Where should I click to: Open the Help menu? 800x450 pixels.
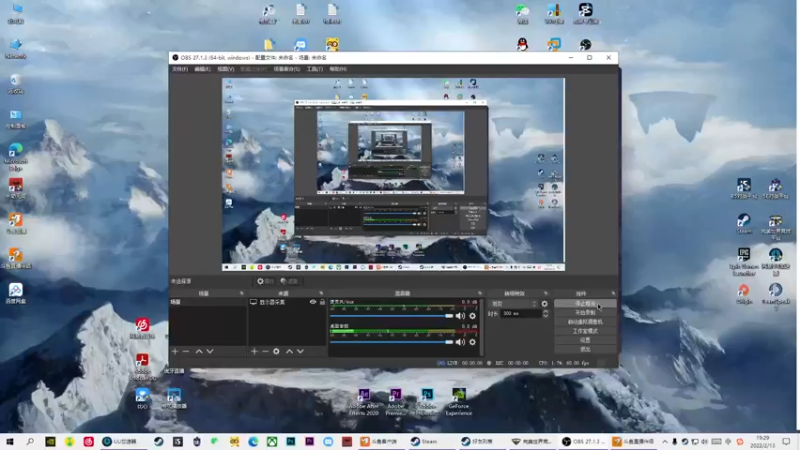pyautogui.click(x=338, y=69)
